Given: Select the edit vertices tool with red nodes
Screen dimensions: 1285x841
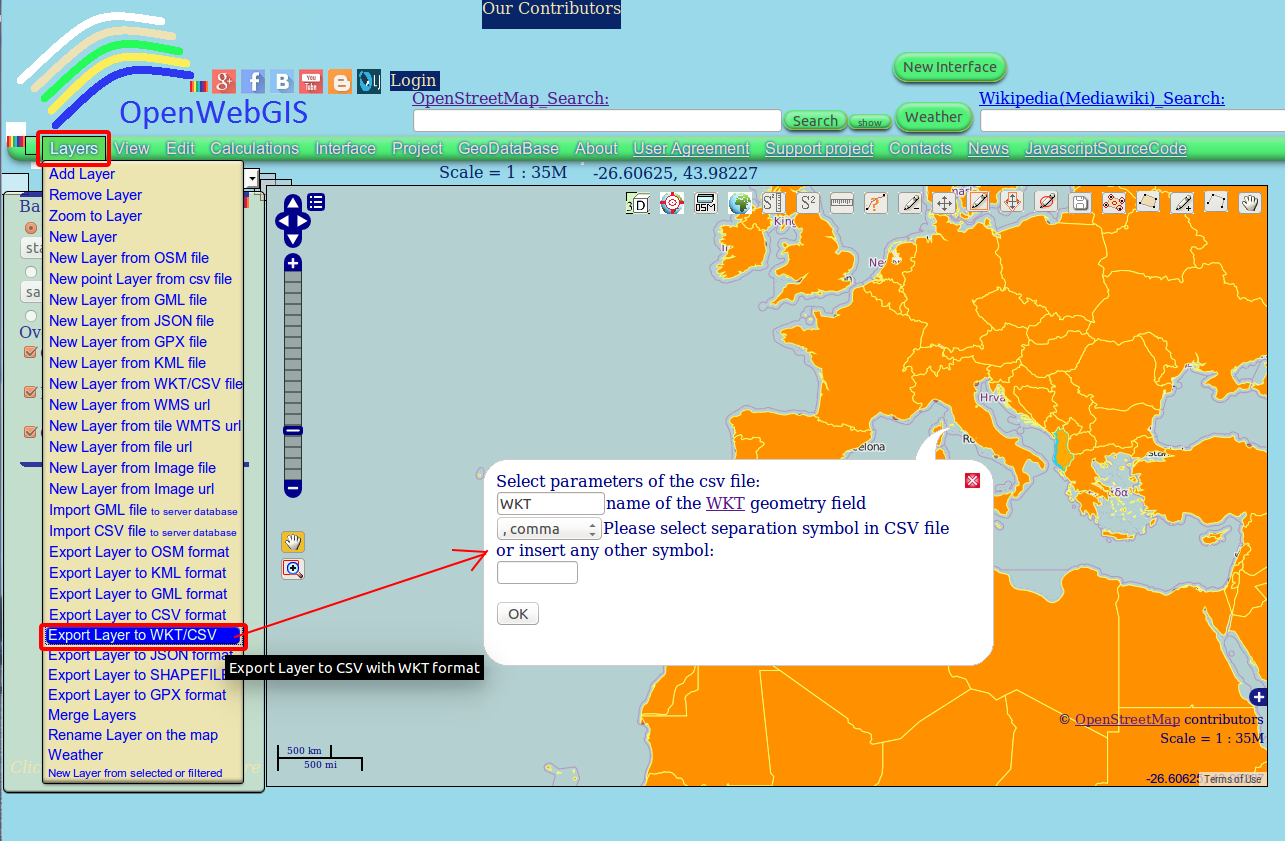Looking at the screenshot, I should (1113, 203).
